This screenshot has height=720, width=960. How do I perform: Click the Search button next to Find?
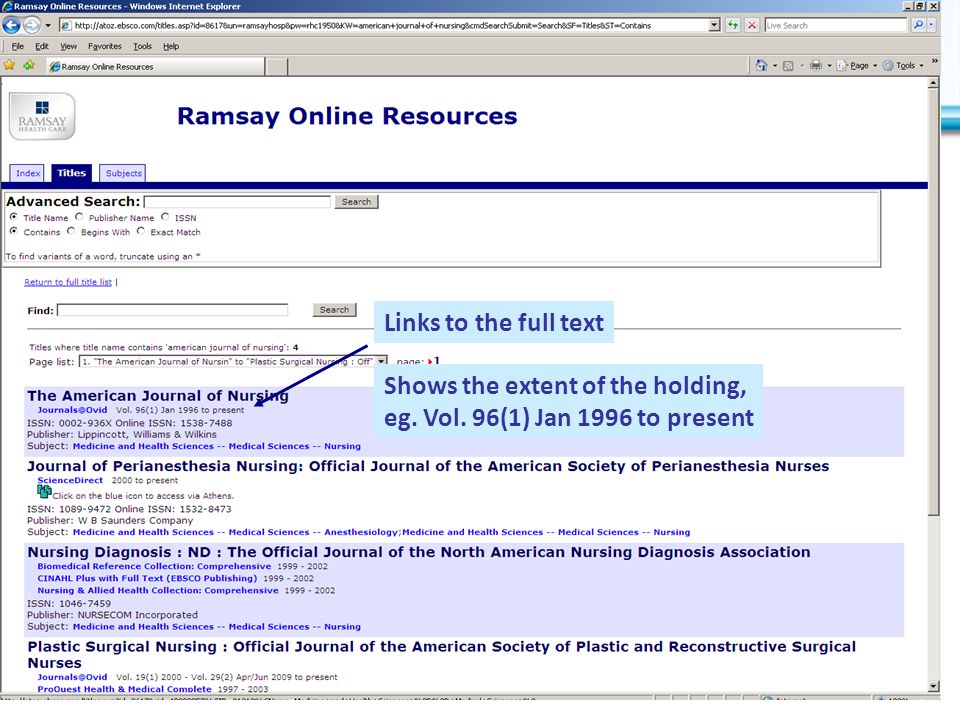pyautogui.click(x=334, y=310)
